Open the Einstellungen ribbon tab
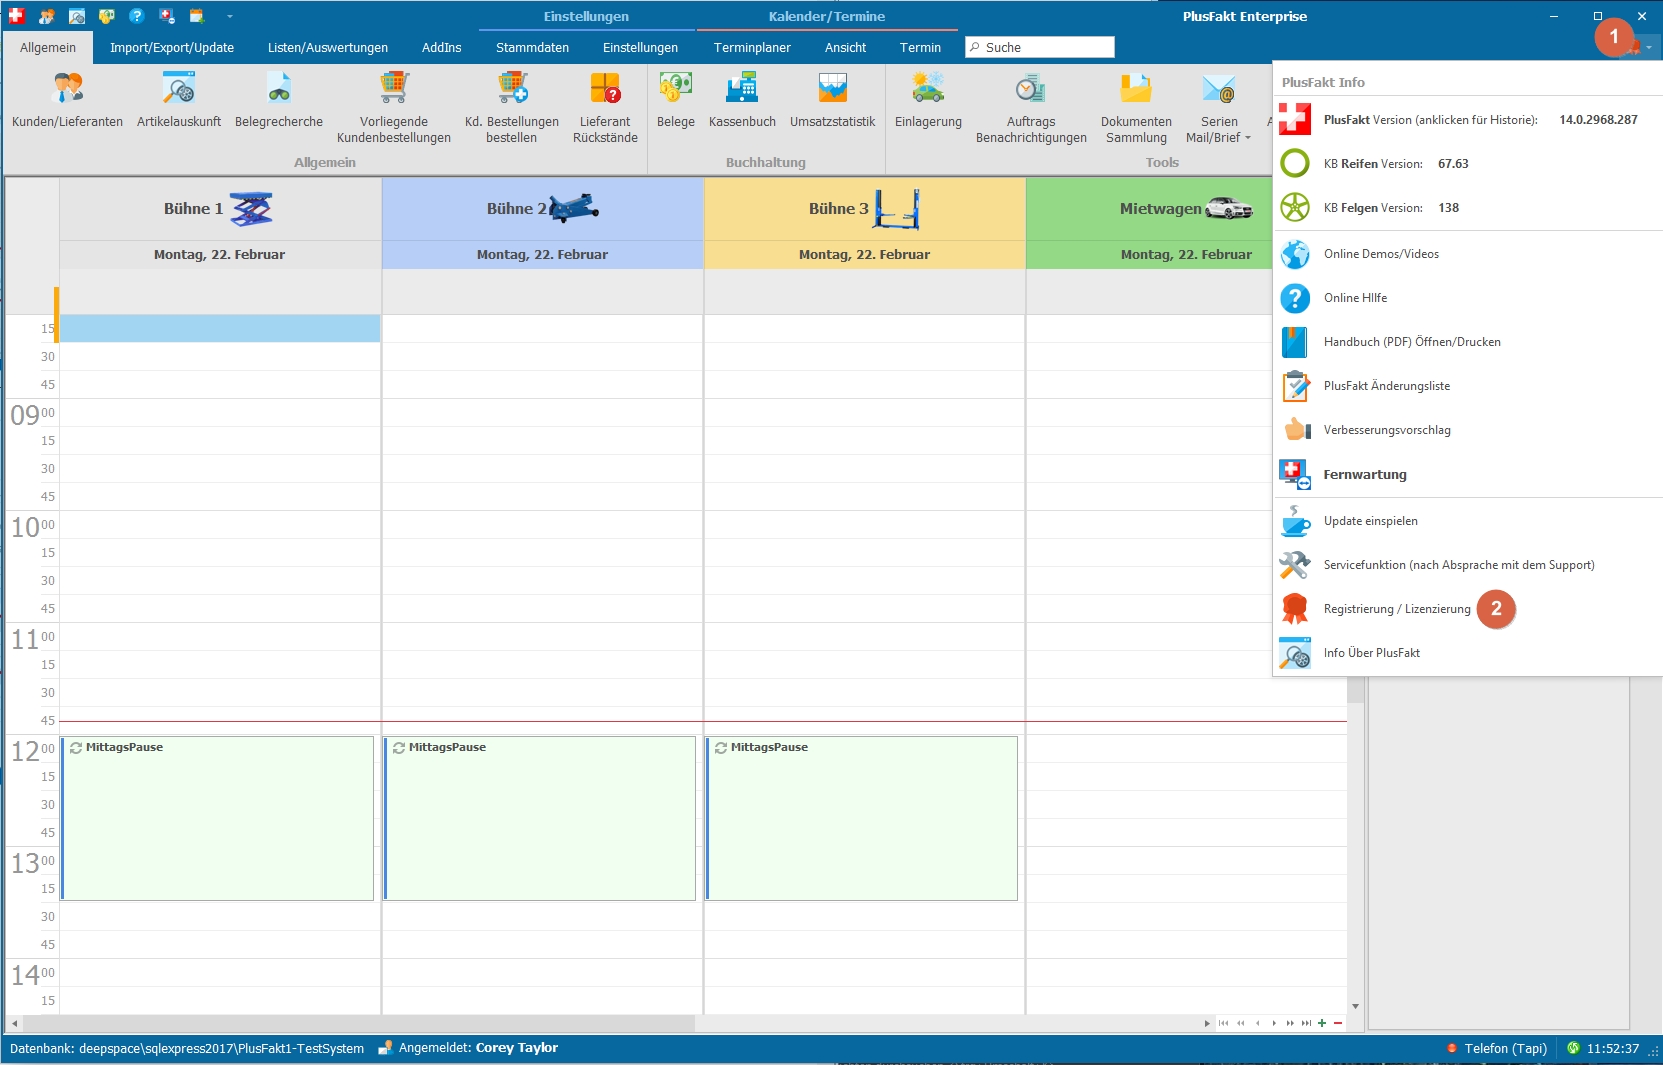Image resolution: width=1663 pixels, height=1065 pixels. [640, 47]
